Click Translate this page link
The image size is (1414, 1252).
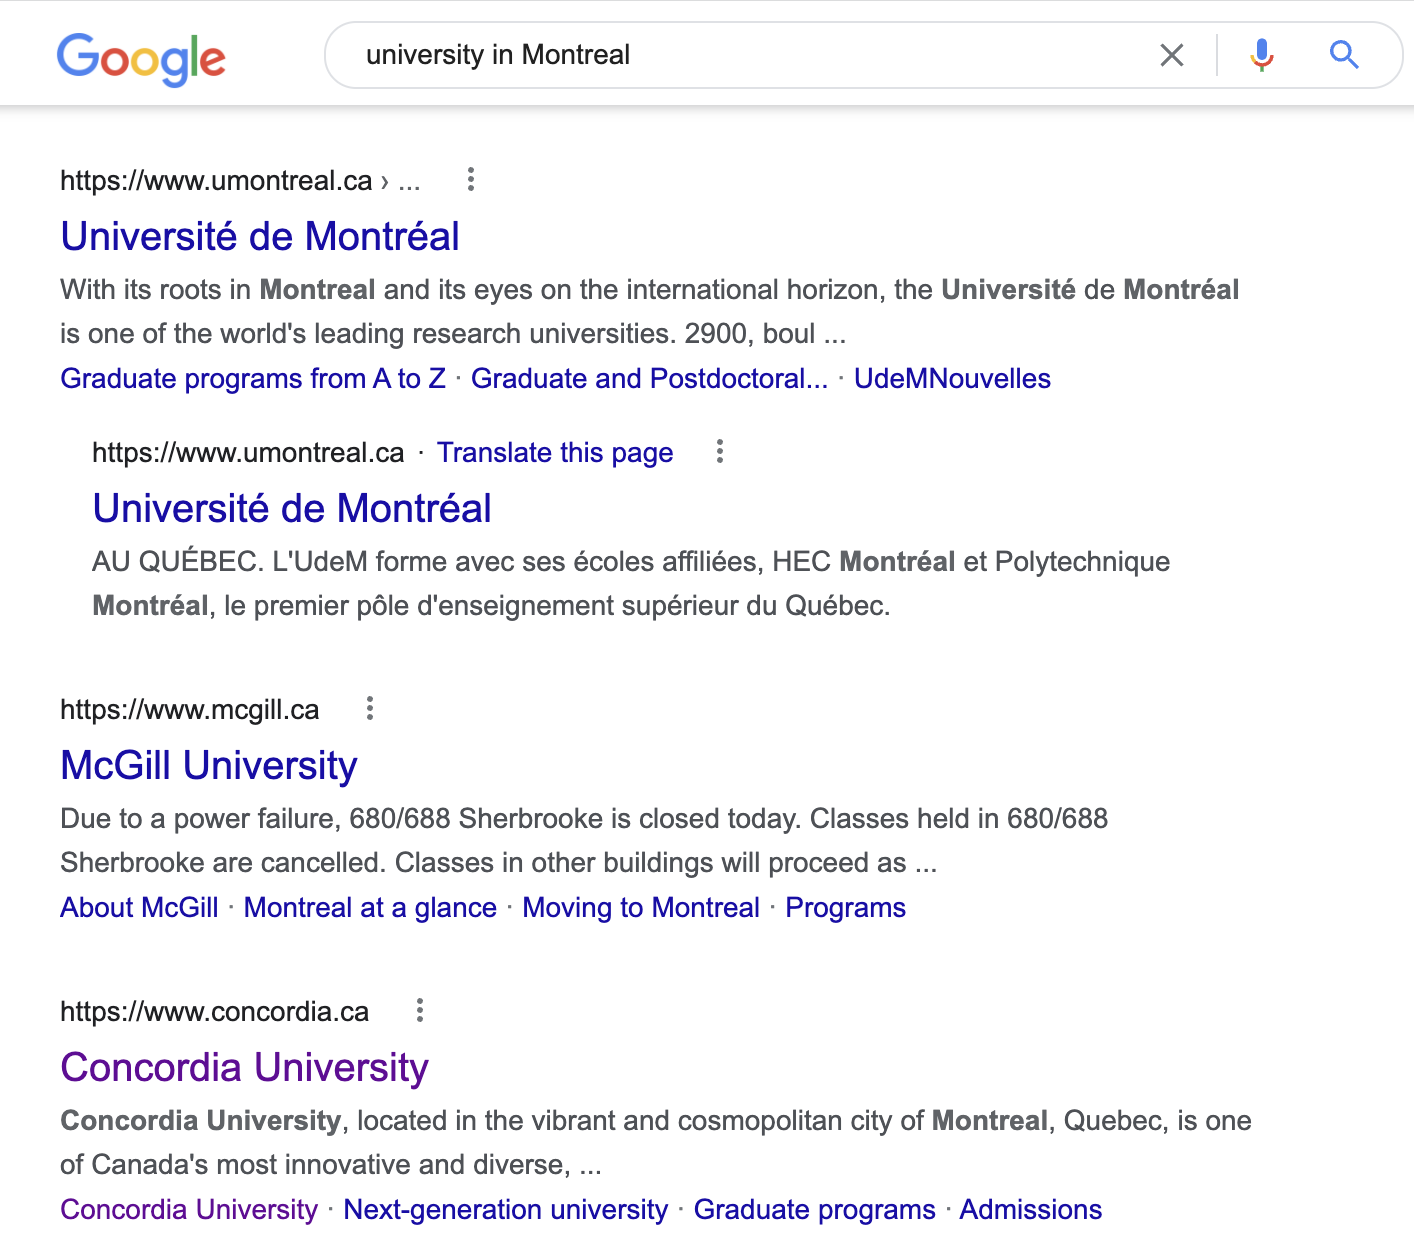[x=555, y=453]
